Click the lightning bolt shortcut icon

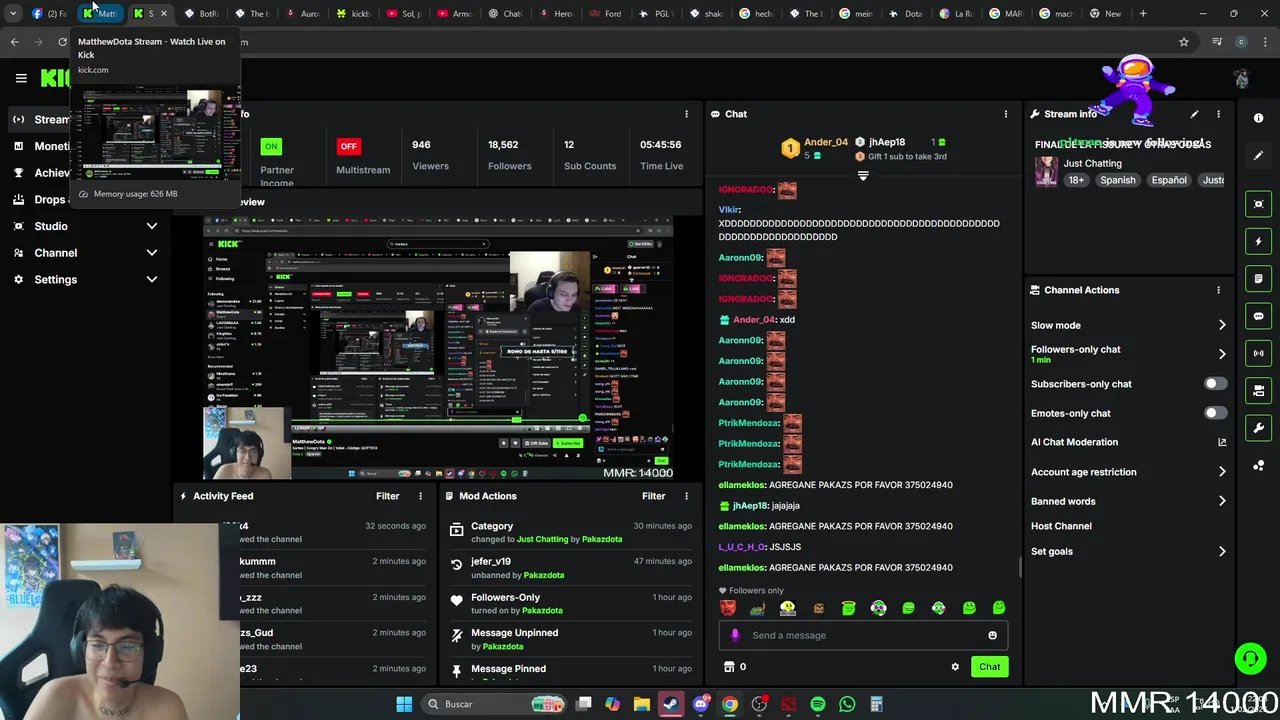click(x=1258, y=241)
